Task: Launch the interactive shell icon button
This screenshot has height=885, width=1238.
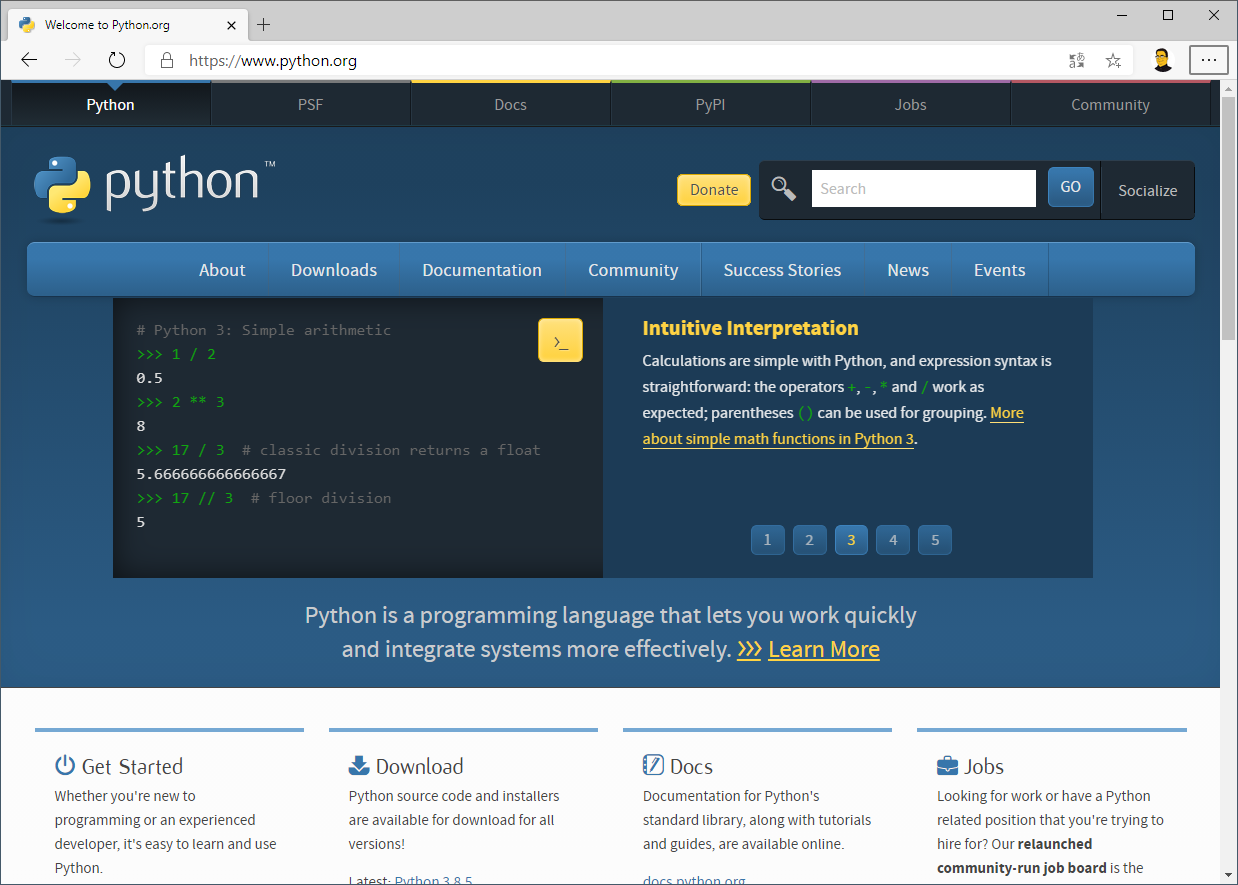Action: point(560,340)
